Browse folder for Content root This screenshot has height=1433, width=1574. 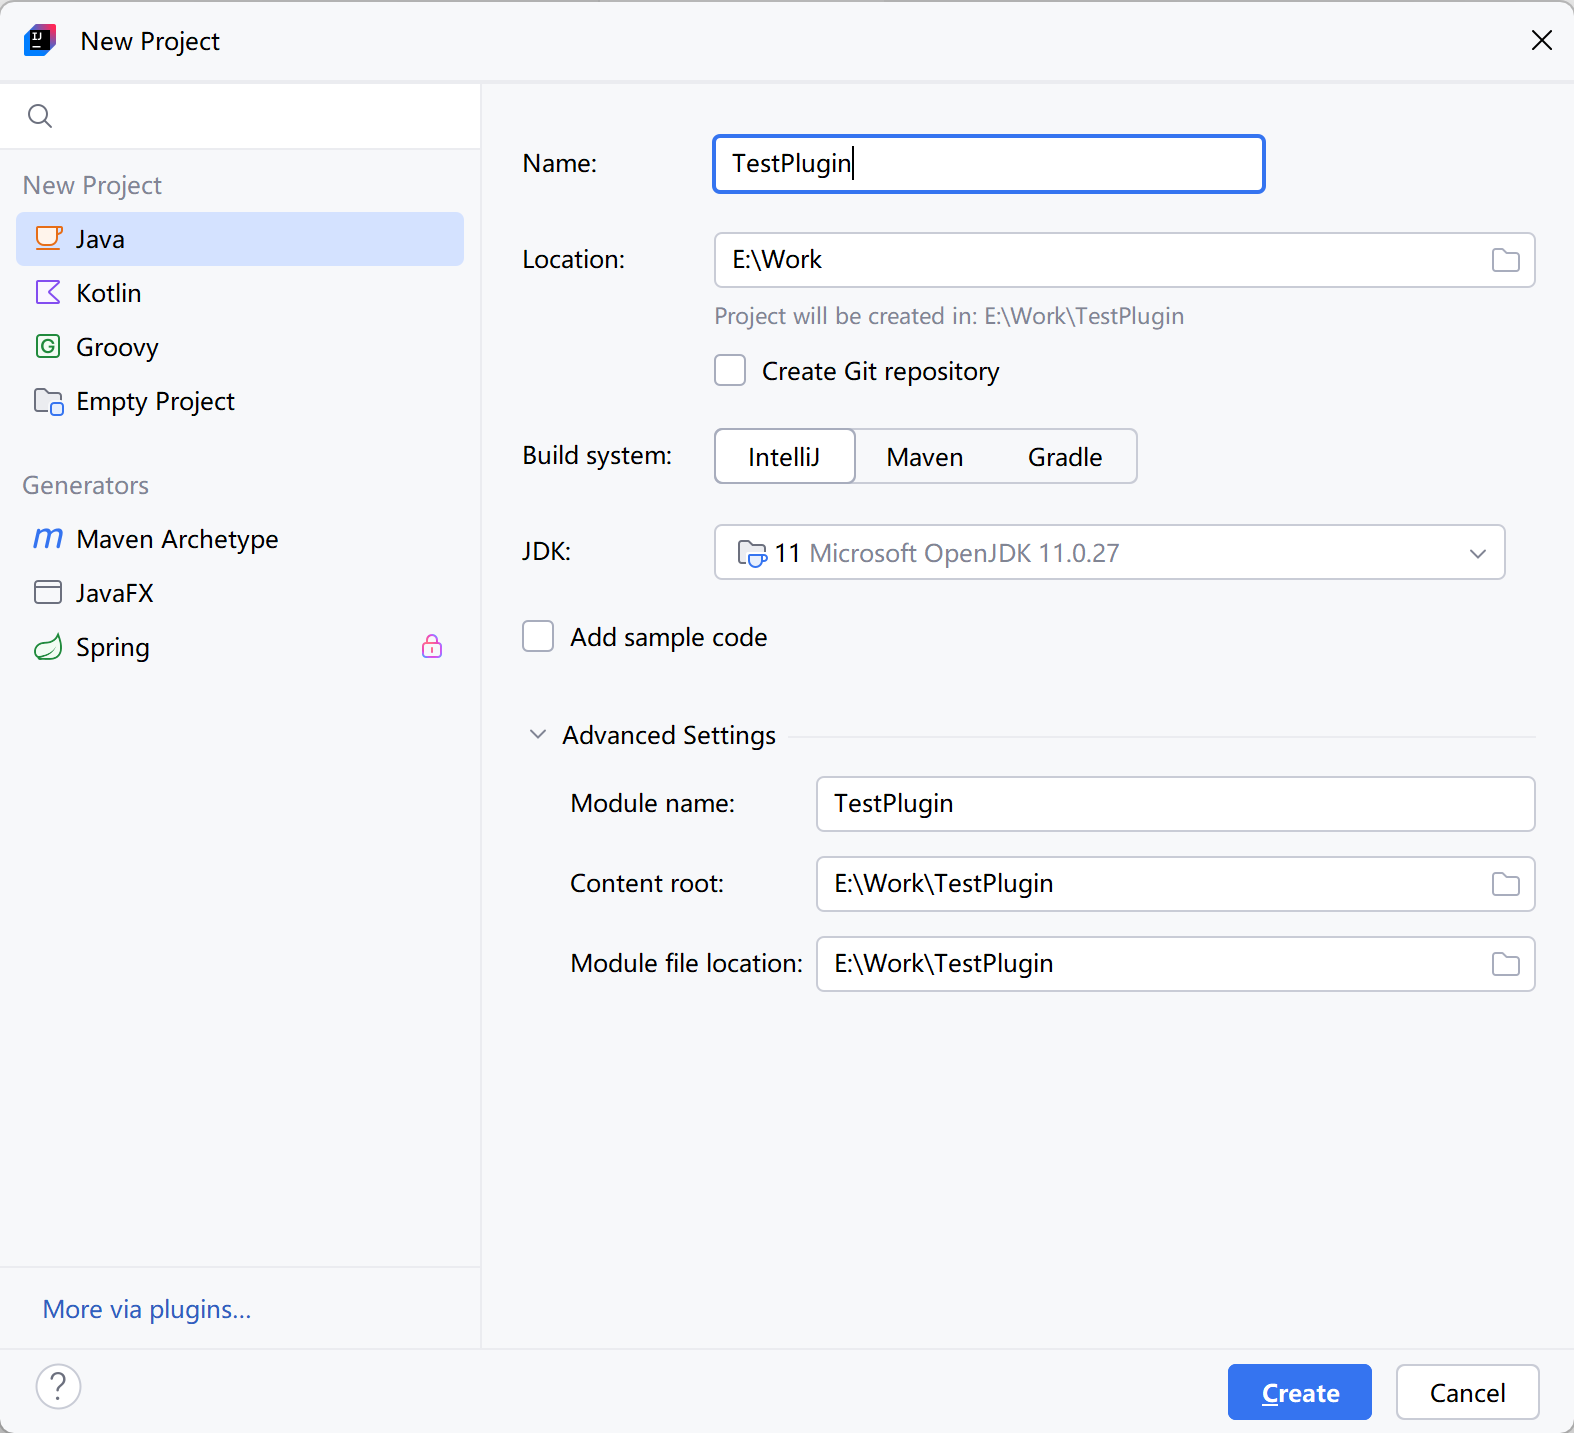tap(1505, 884)
